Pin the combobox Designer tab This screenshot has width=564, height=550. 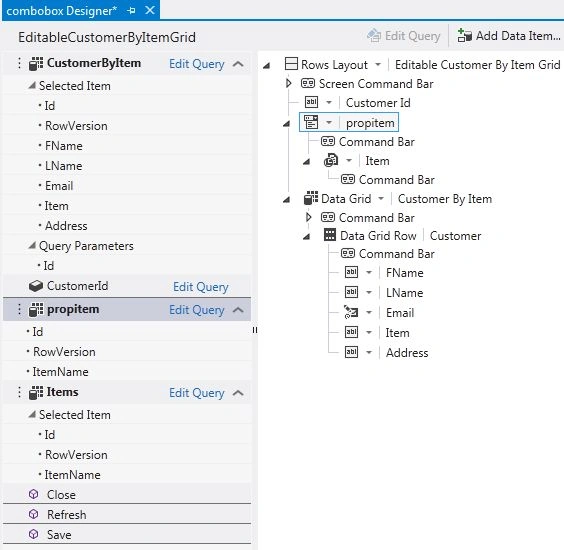pos(131,11)
